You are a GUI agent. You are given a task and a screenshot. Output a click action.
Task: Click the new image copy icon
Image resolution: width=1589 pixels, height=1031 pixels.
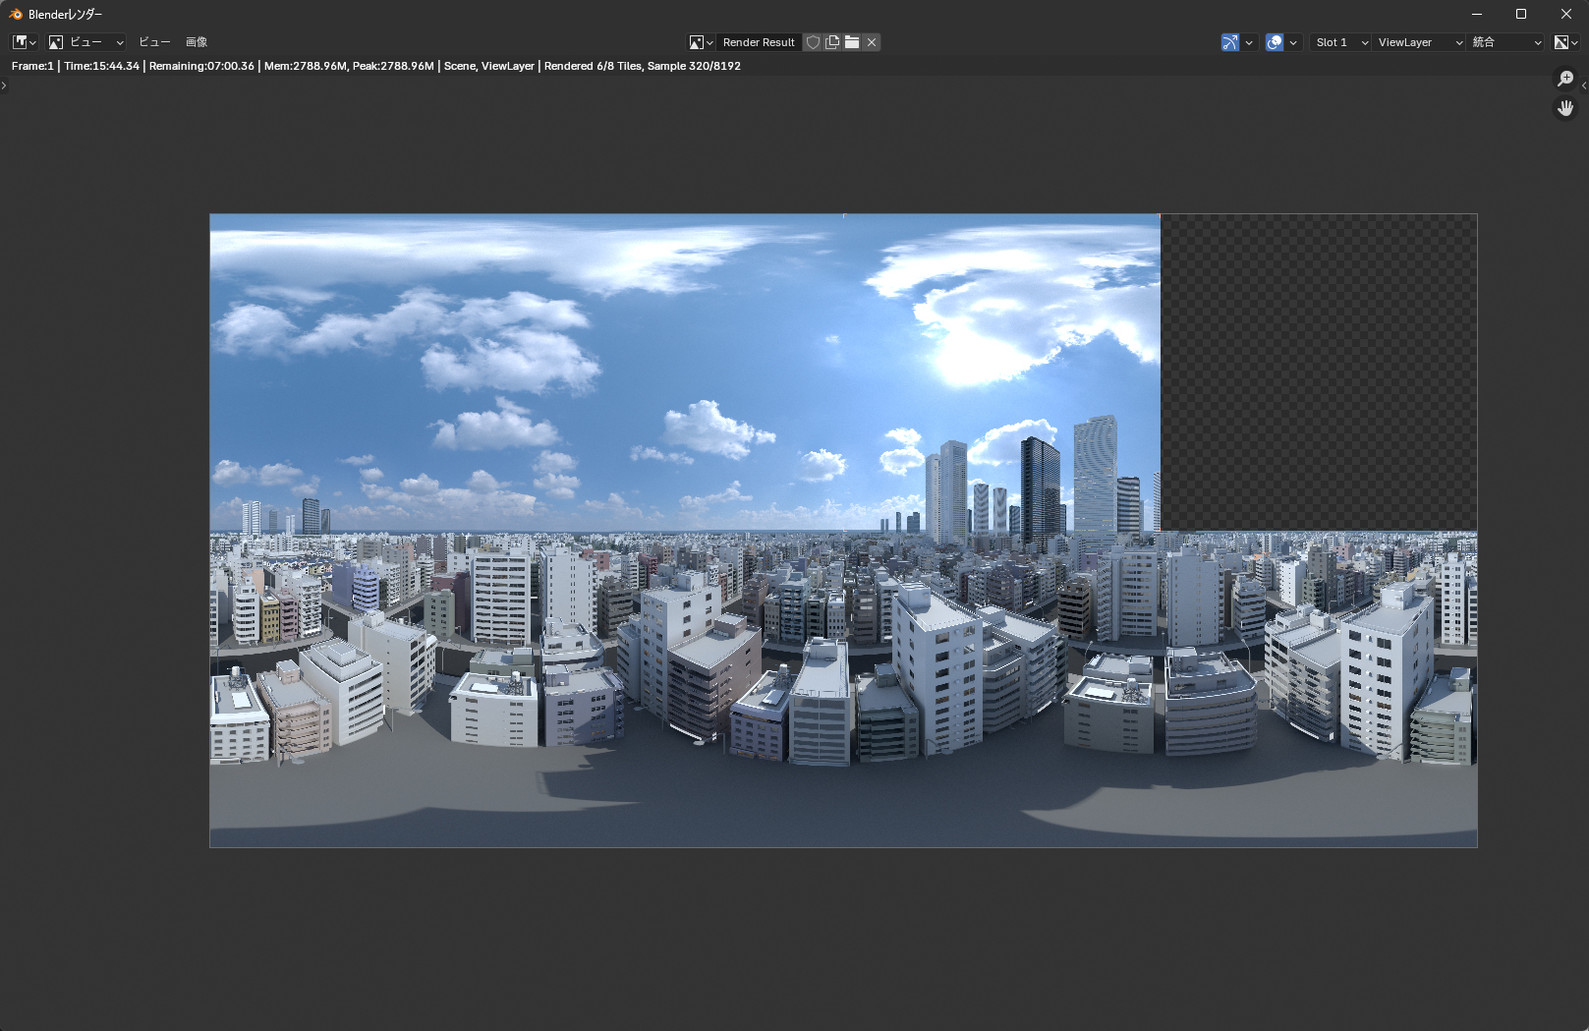point(832,42)
